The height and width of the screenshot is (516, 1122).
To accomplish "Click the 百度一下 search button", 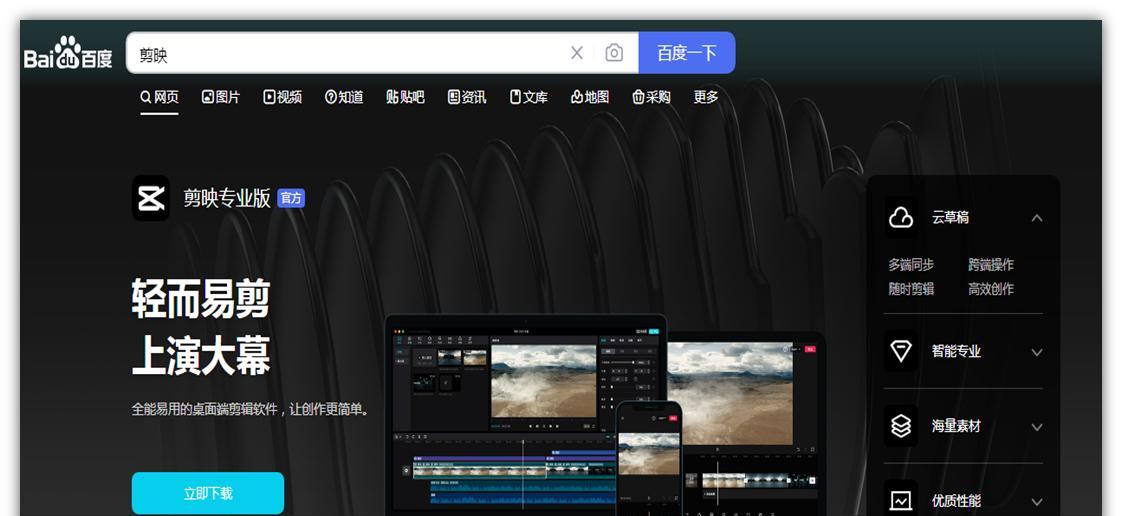I will [687, 53].
